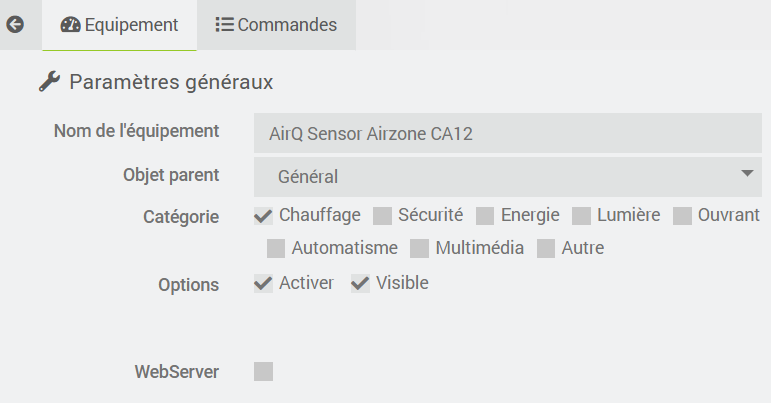771x403 pixels.
Task: Check the Multimédia category box
Action: tap(419, 248)
